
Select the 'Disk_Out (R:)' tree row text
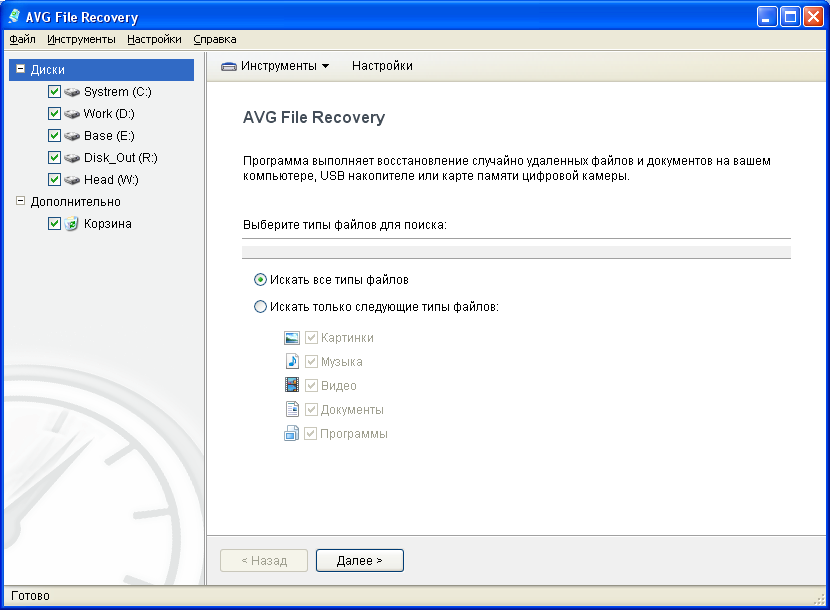121,158
